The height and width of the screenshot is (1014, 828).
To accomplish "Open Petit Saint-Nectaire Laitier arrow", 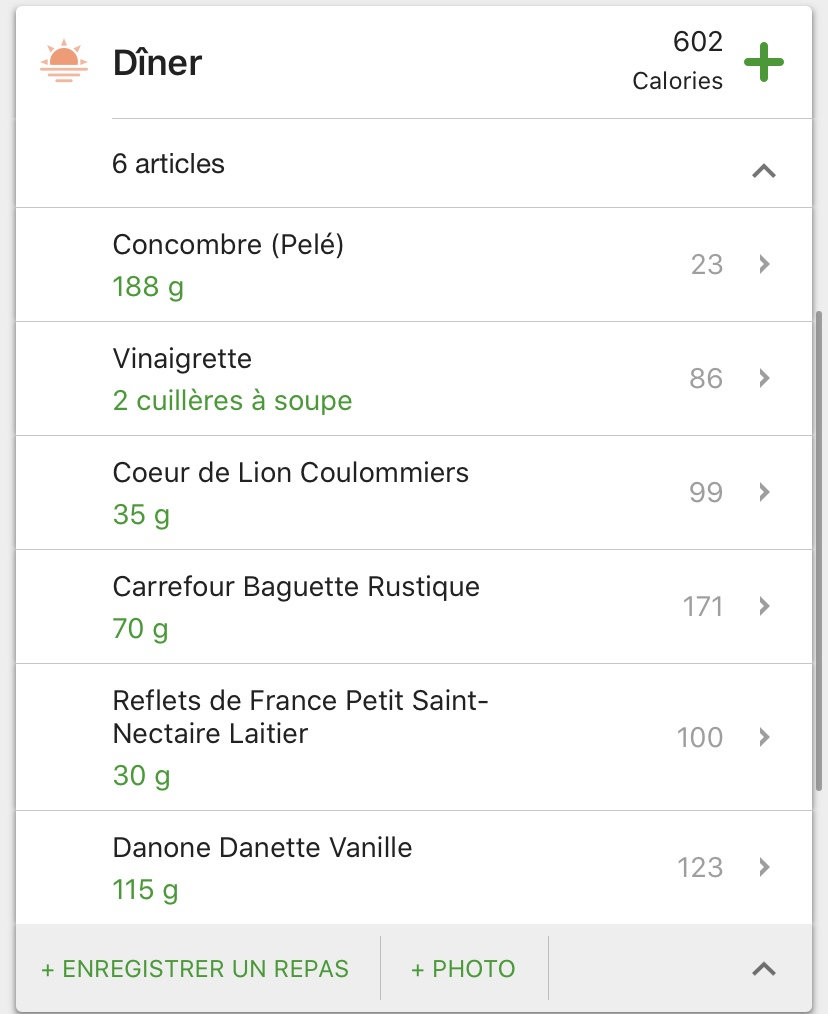I will [x=764, y=737].
